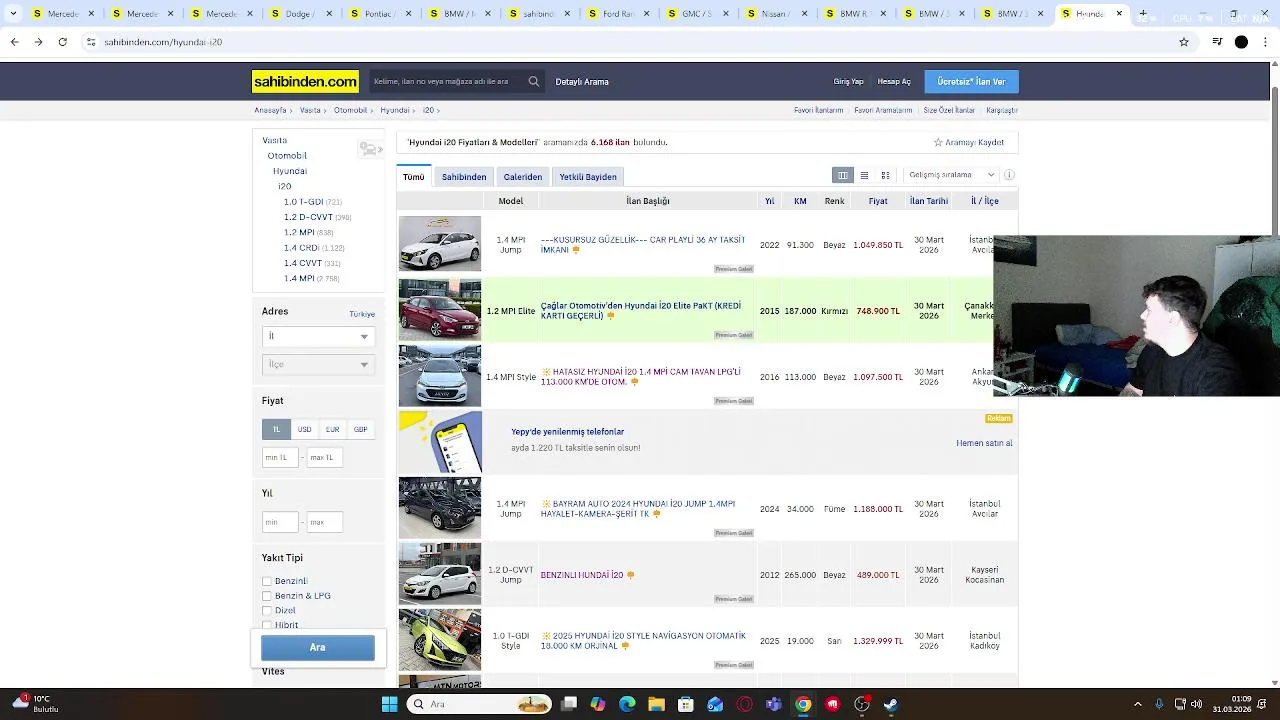The height and width of the screenshot is (720, 1280).
Task: Click the min year input field
Action: pyautogui.click(x=280, y=522)
